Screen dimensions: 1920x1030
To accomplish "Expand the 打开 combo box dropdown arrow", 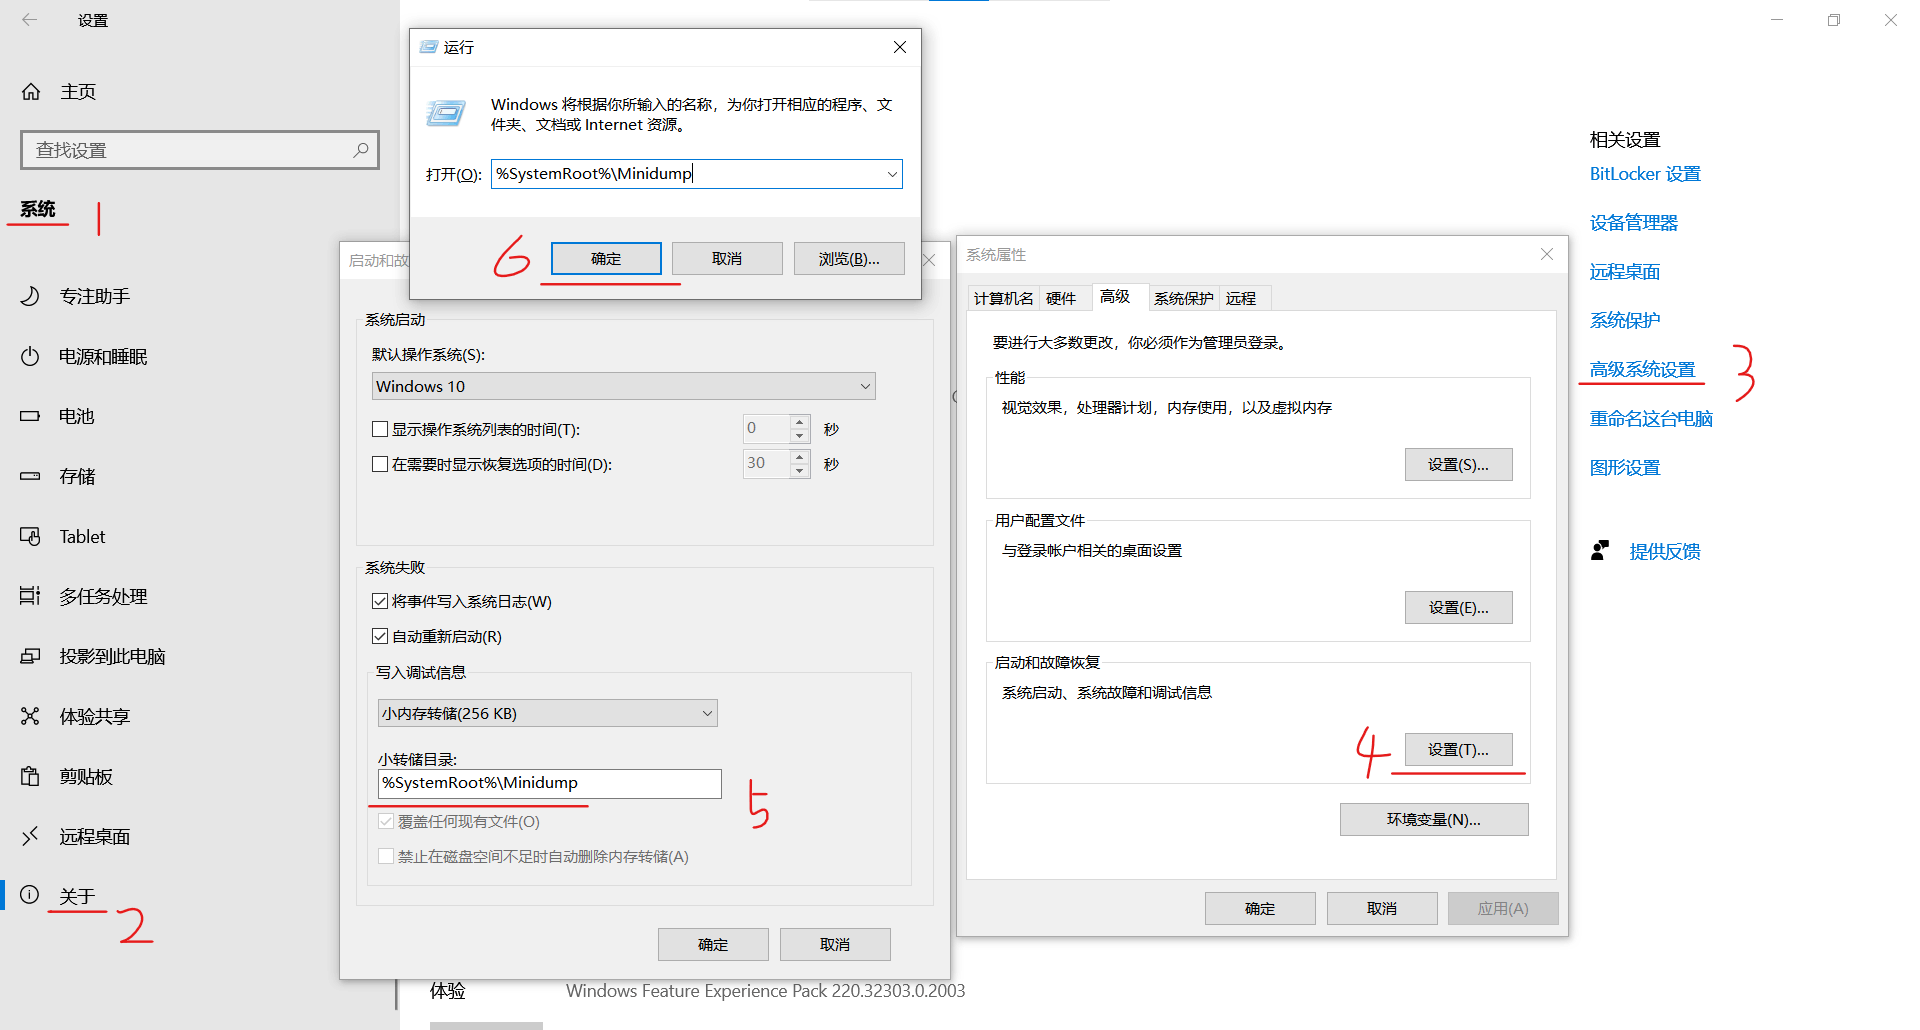I will [891, 174].
